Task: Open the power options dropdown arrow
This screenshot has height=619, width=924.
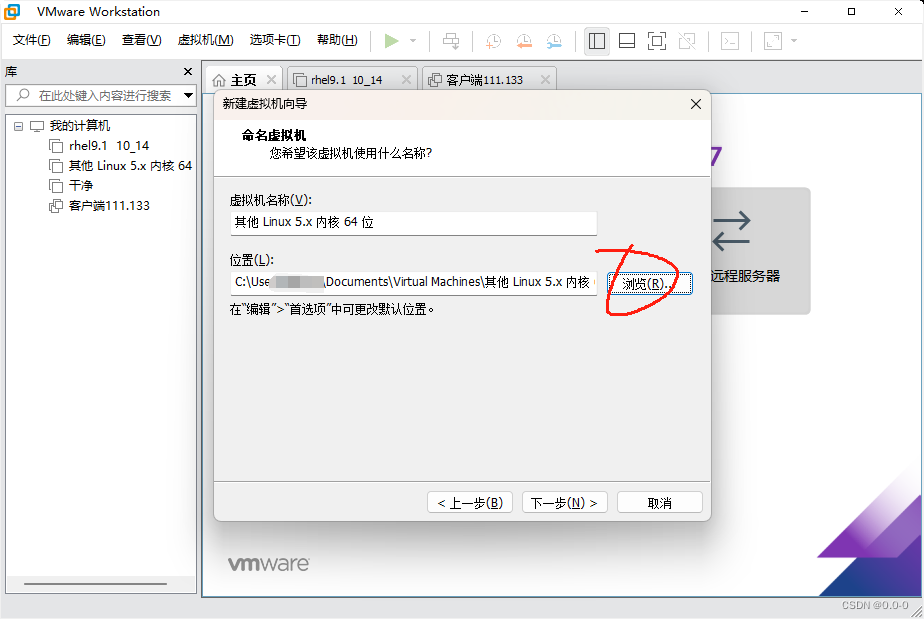Action: (x=413, y=41)
